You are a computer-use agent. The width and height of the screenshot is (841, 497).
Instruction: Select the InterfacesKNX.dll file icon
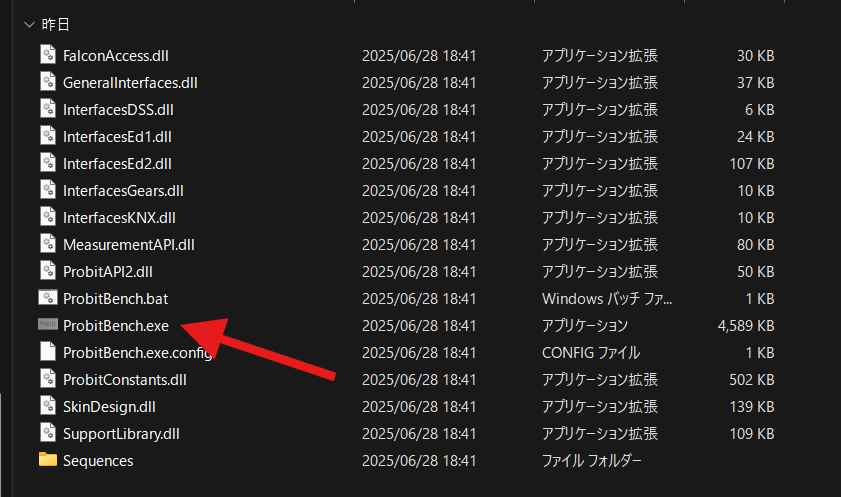coord(48,217)
